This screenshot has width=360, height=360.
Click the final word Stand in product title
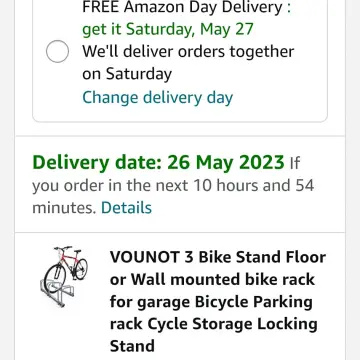[x=132, y=346]
